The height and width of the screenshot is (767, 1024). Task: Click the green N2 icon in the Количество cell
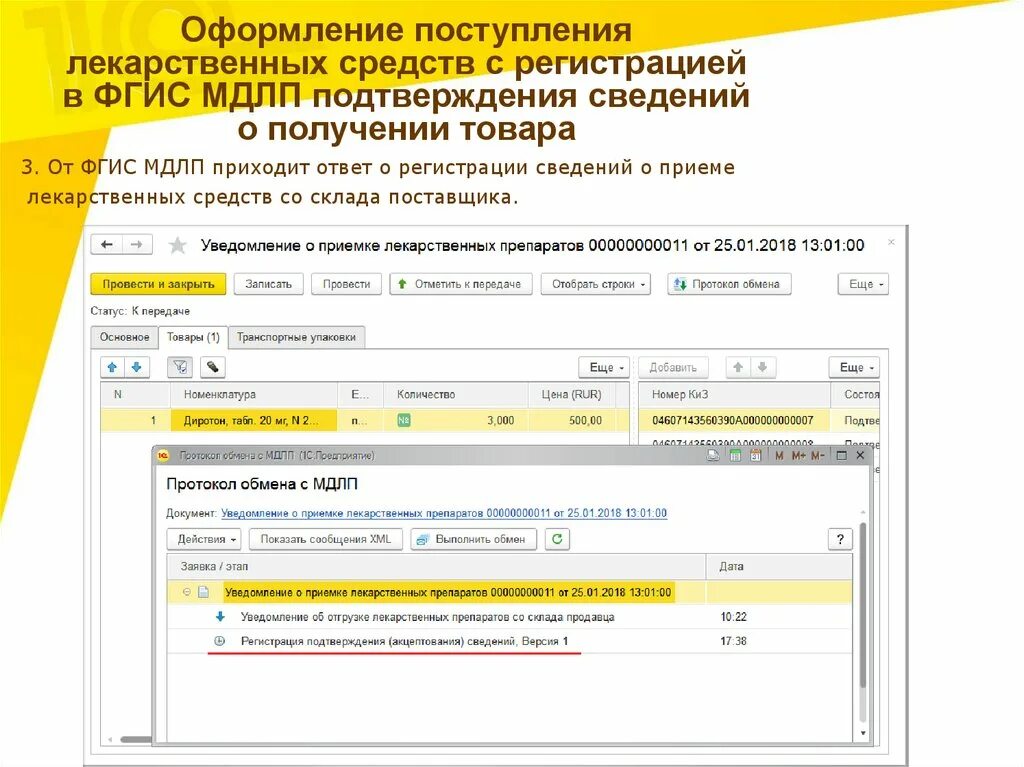404,420
